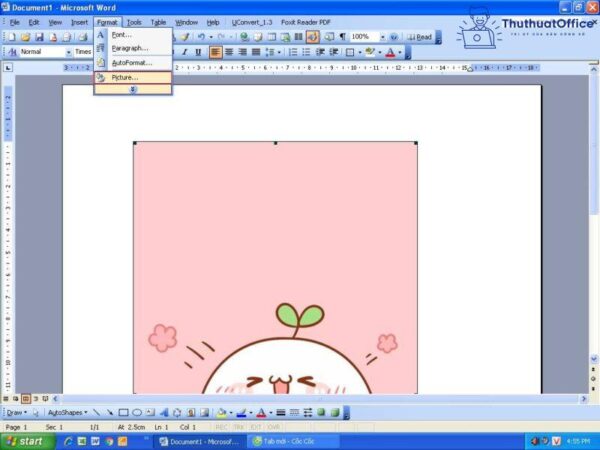Click the Select Objects pointer icon
This screenshot has height=450, width=600.
(x=36, y=412)
